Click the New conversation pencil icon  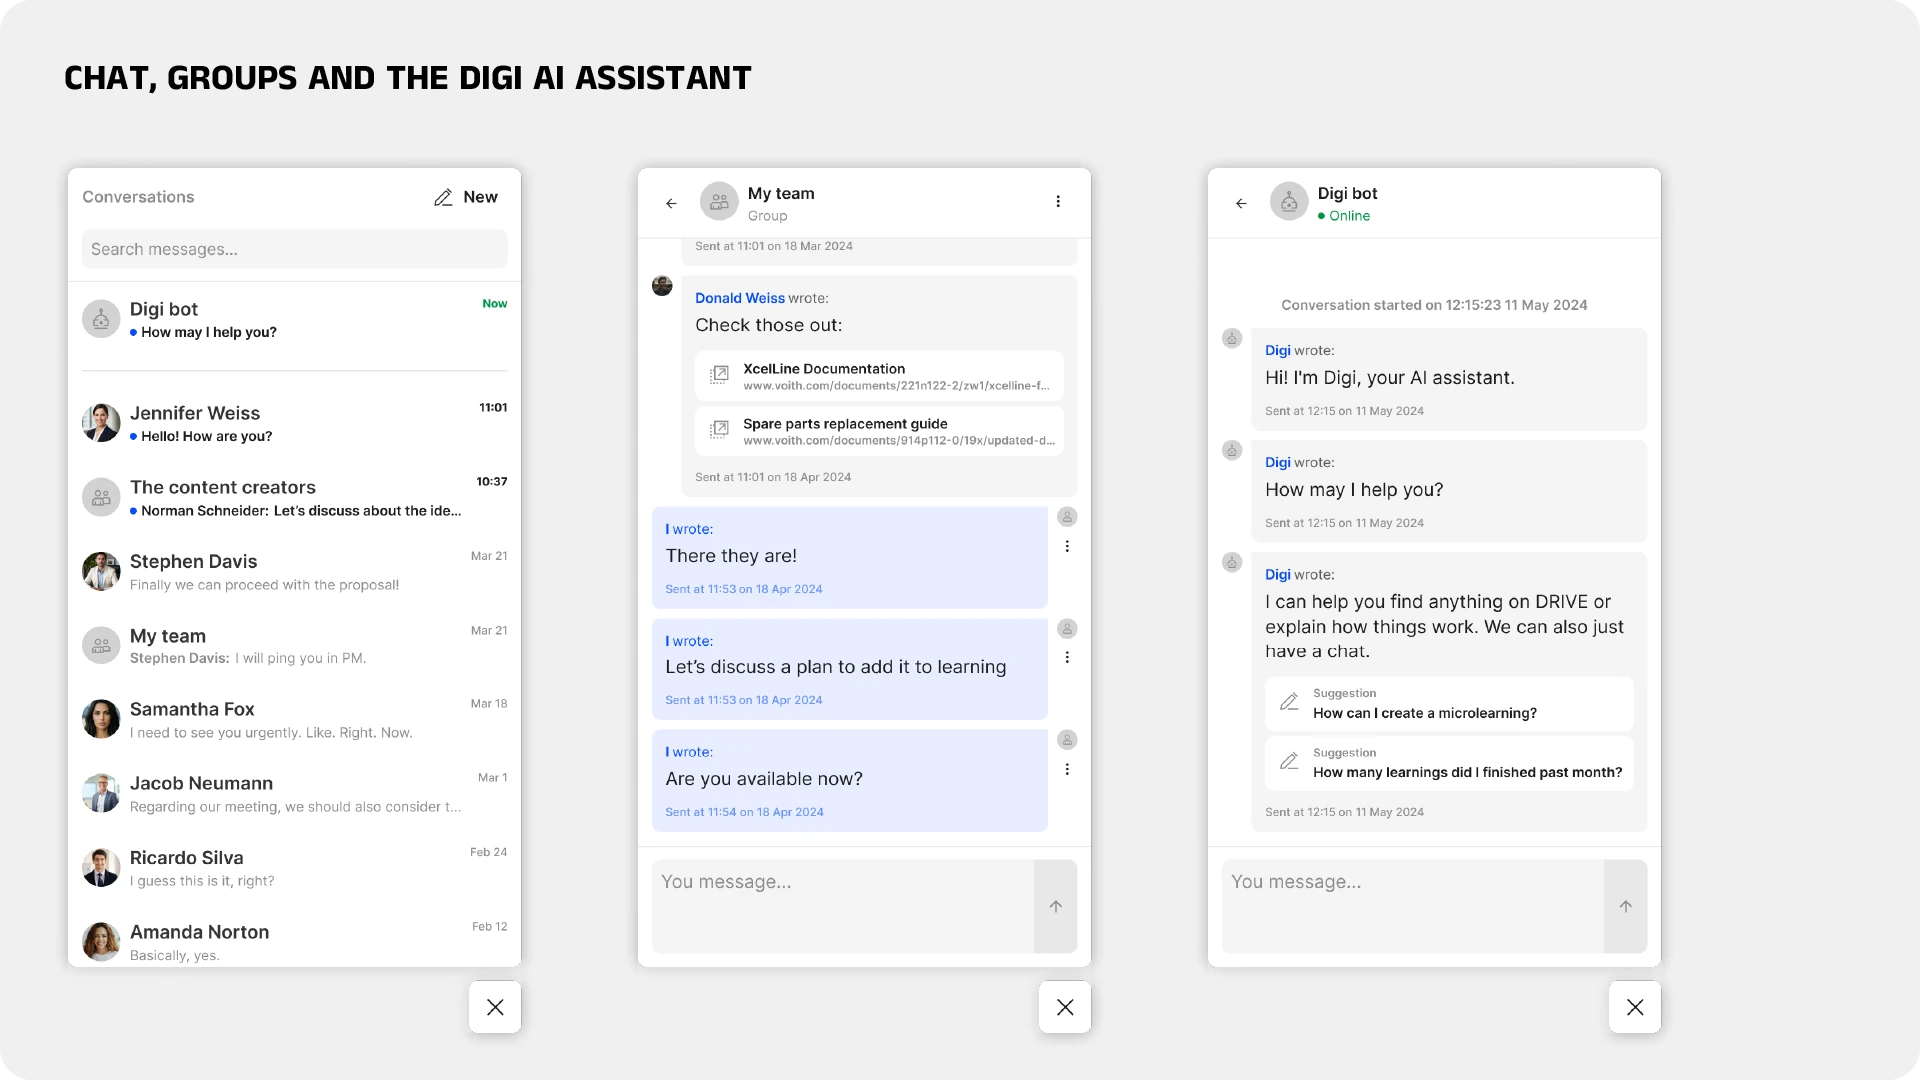(x=443, y=198)
